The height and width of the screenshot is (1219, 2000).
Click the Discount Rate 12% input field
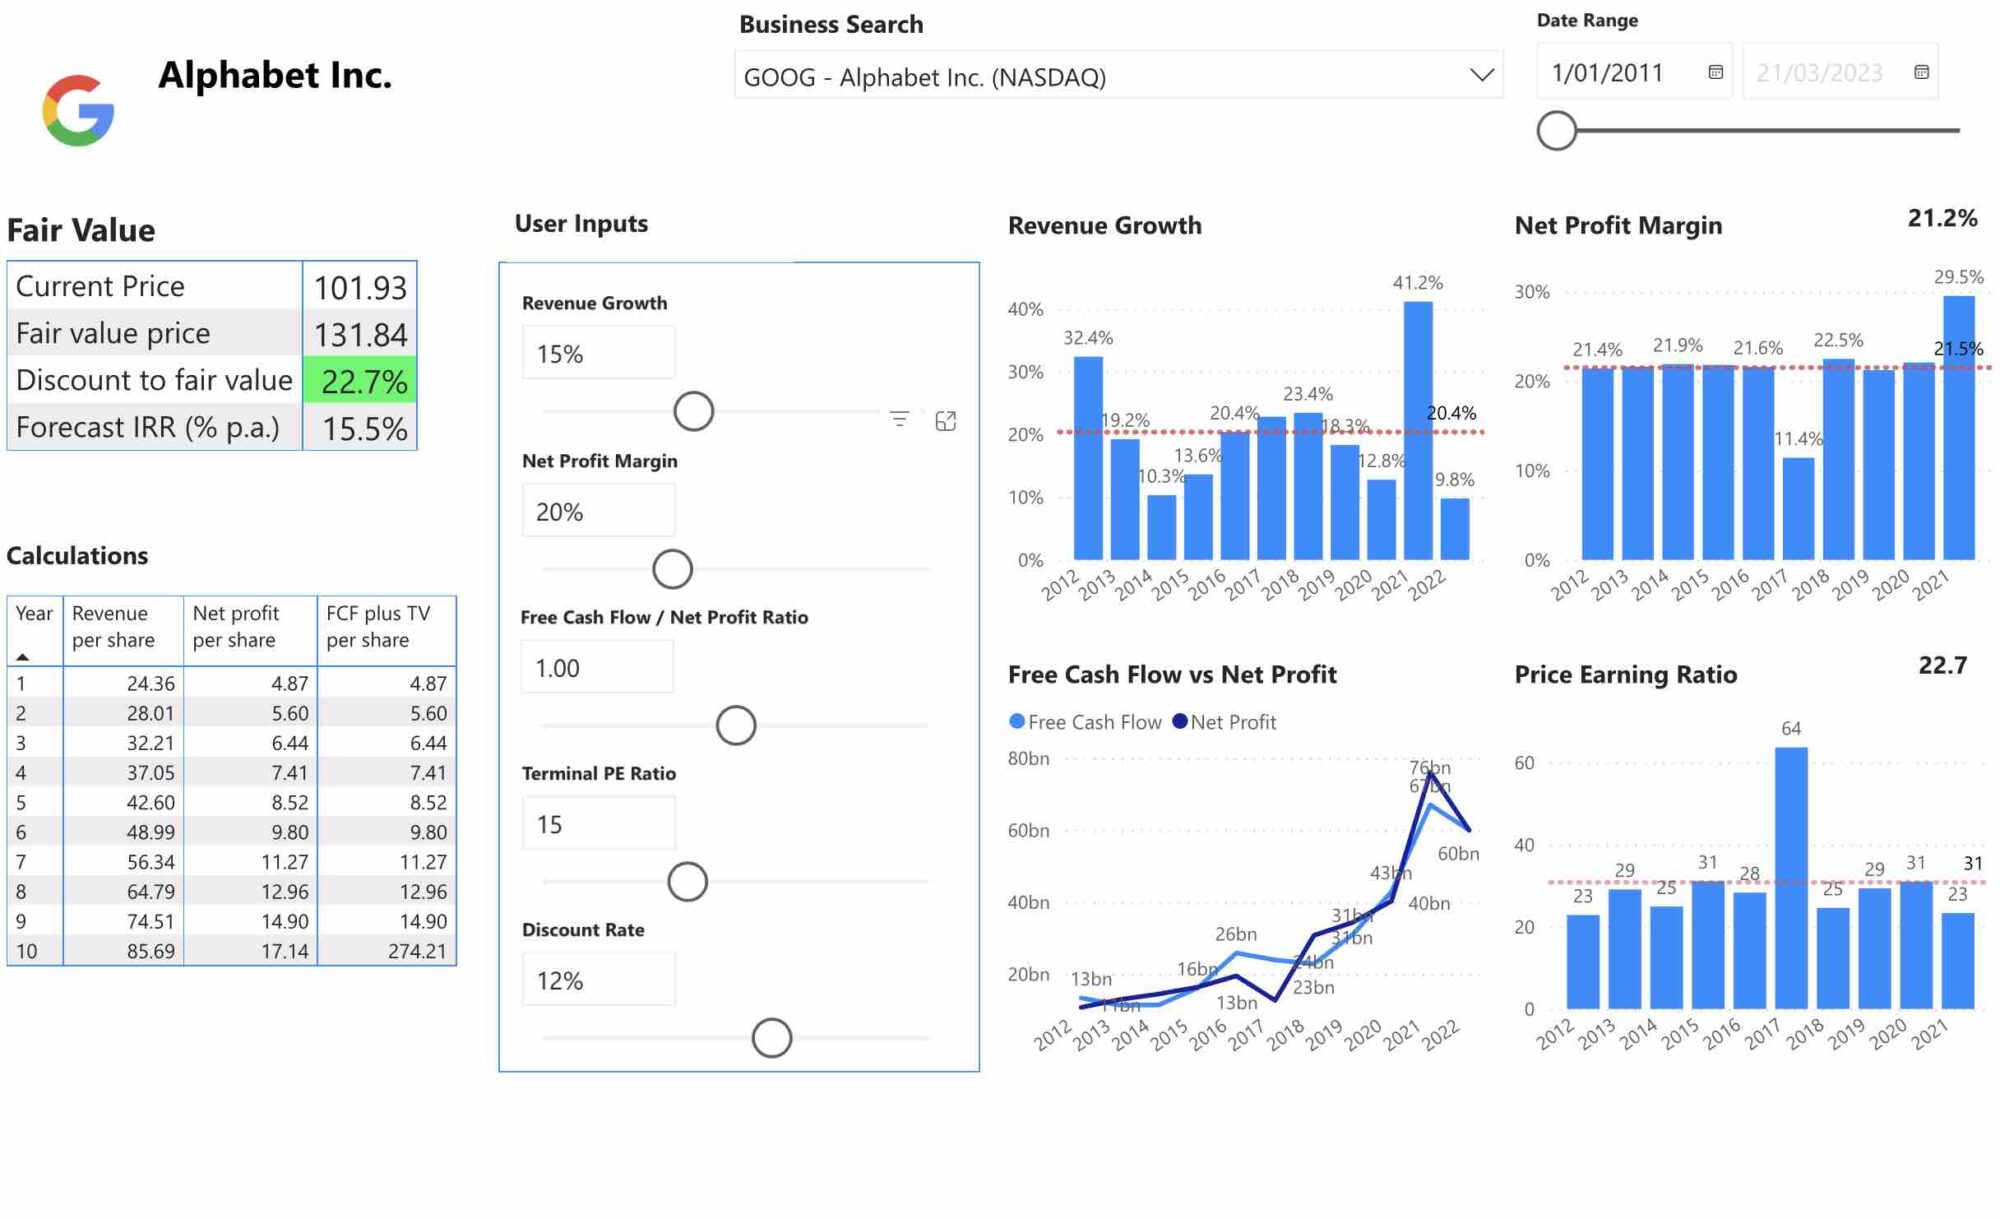coord(598,980)
